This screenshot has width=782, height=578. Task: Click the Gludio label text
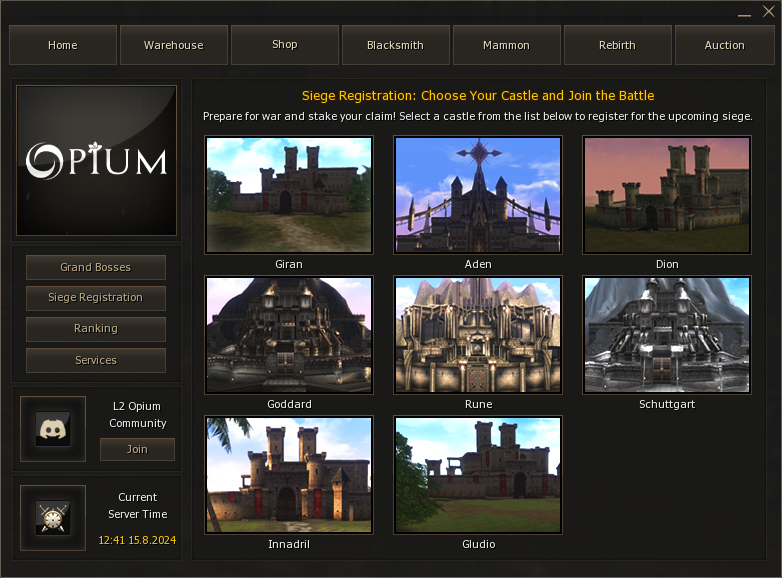point(478,545)
